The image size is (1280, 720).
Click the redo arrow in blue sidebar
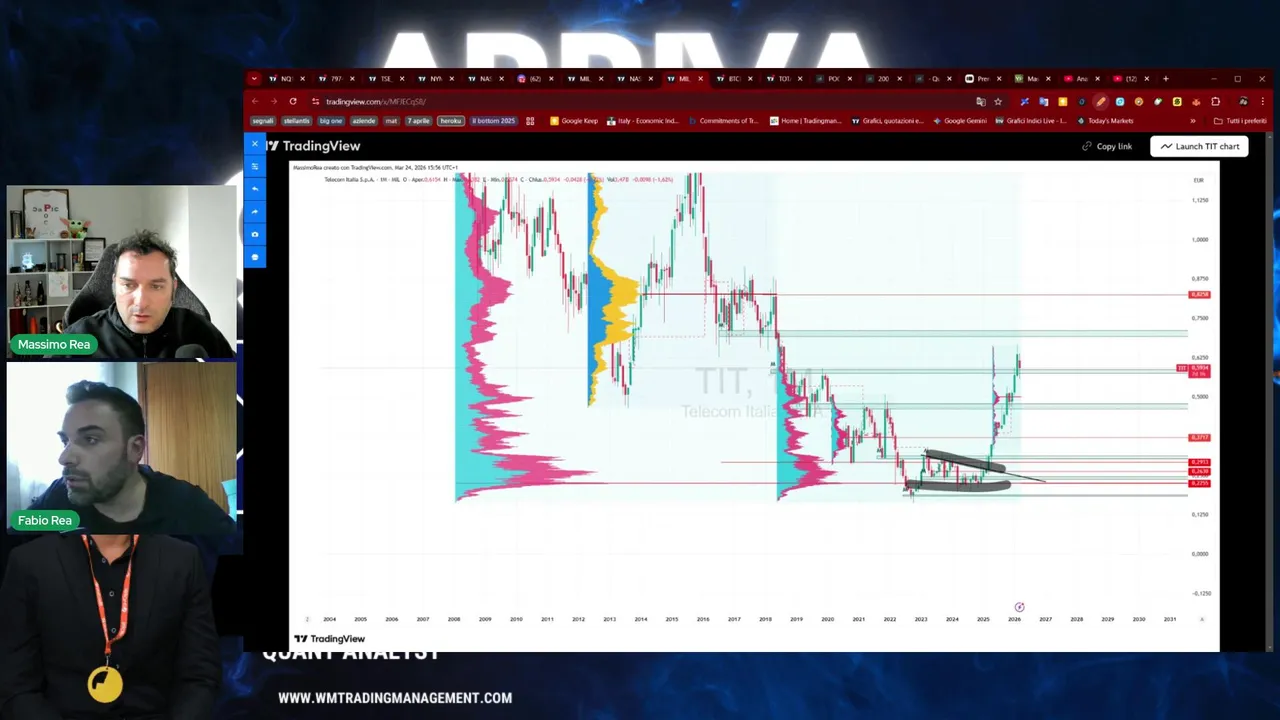[x=255, y=211]
